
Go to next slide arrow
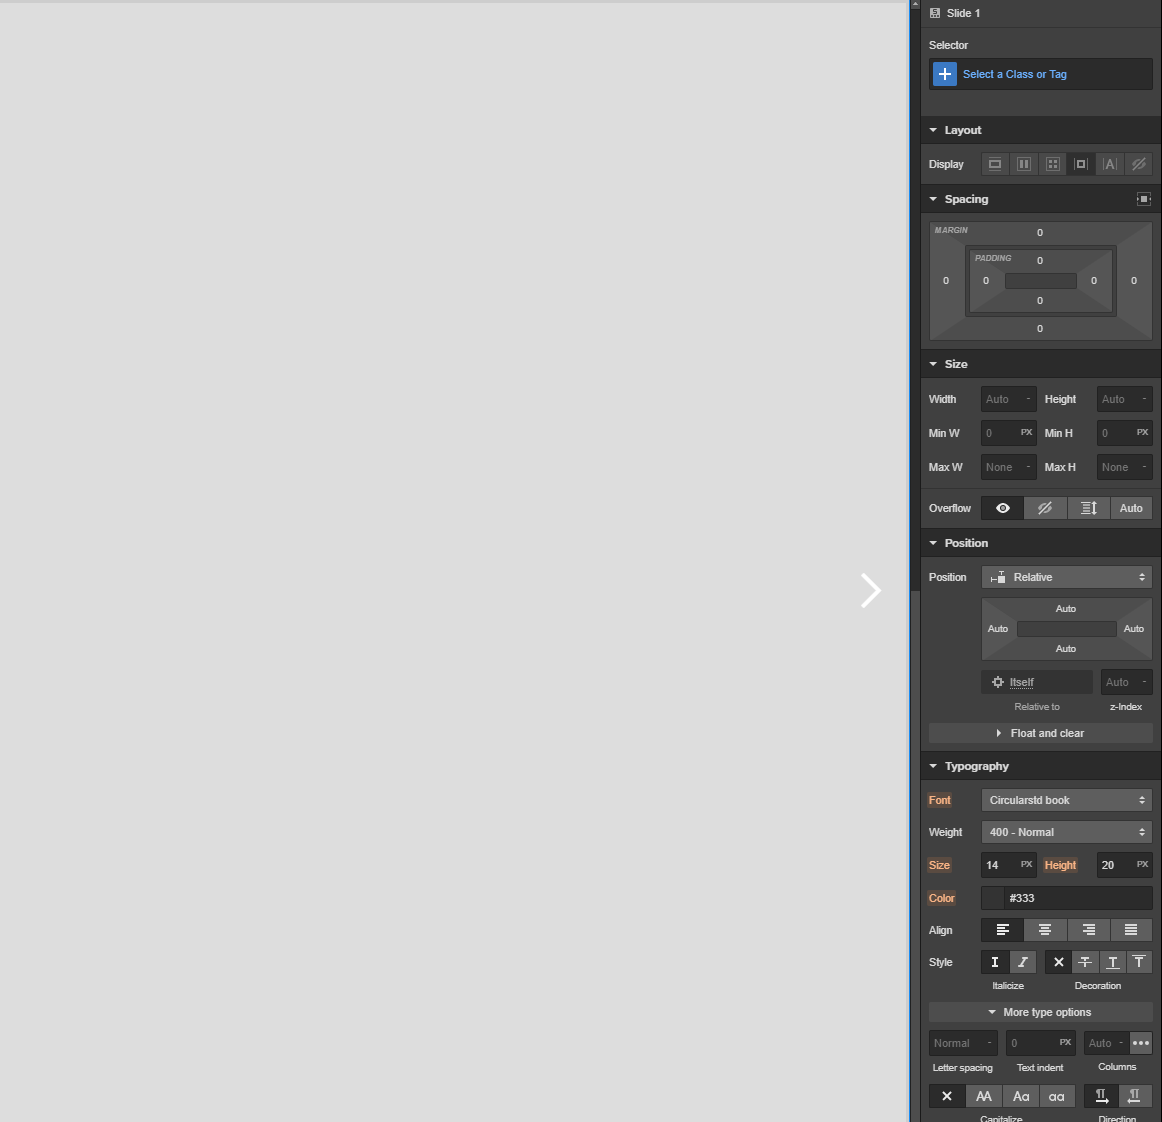pos(871,591)
